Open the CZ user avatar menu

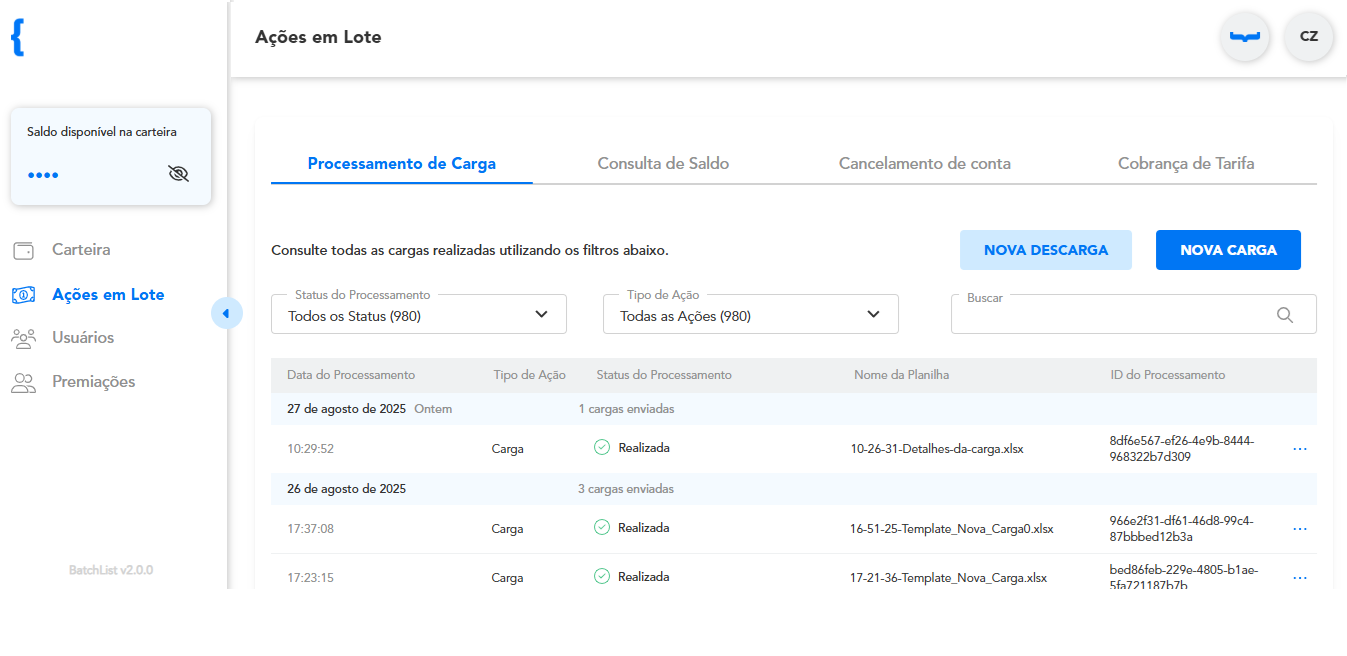tap(1309, 37)
